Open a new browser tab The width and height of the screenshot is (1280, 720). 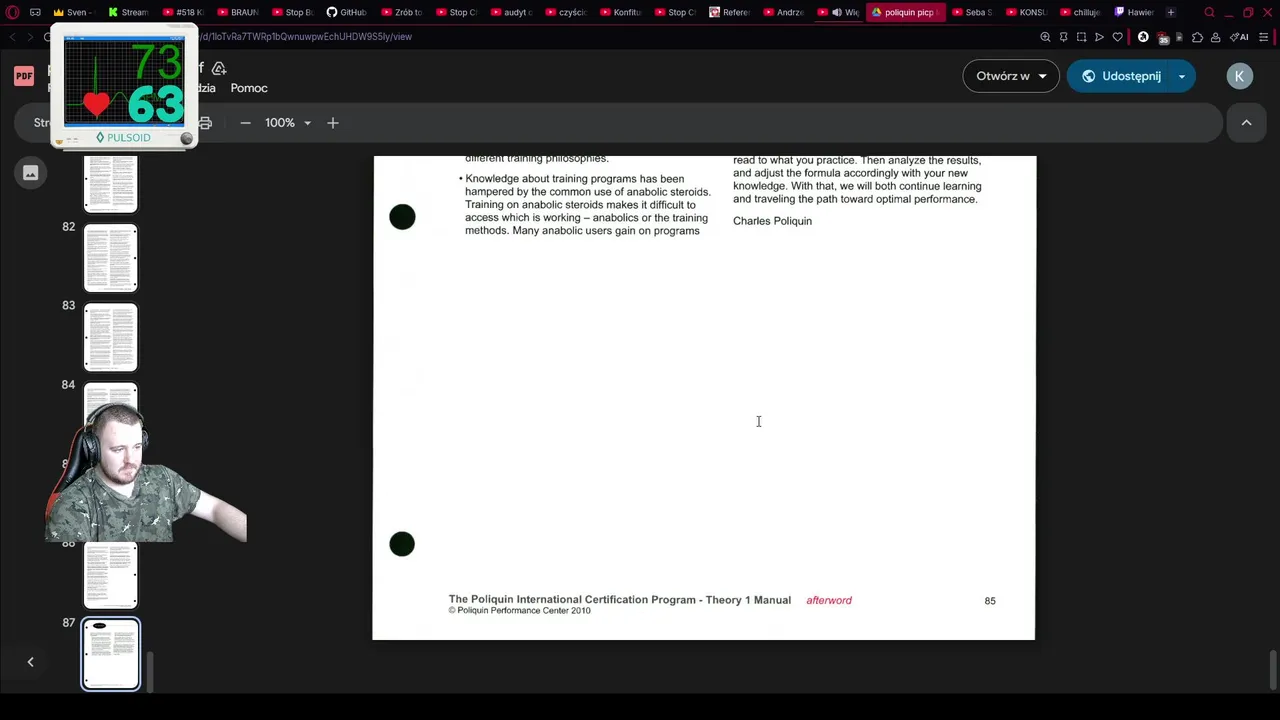tap(1171, 12)
